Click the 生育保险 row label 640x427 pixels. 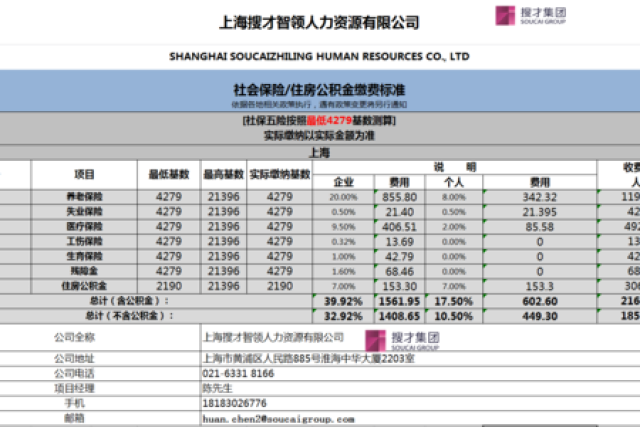pos(84,256)
